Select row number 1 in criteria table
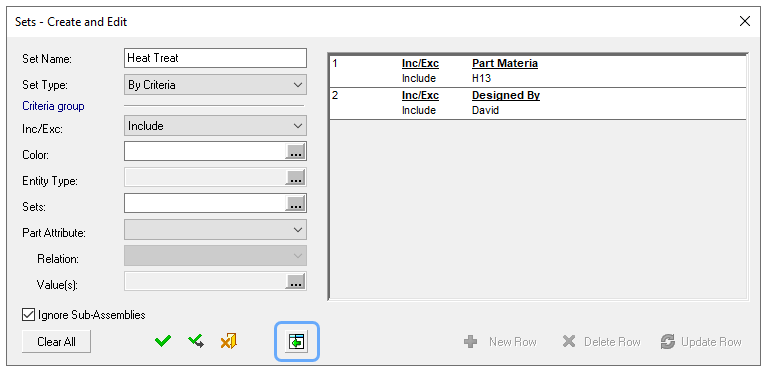 pos(335,63)
